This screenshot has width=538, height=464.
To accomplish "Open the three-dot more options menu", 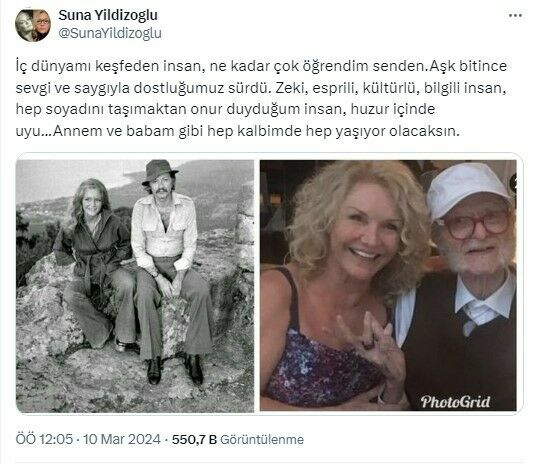I will click(515, 15).
